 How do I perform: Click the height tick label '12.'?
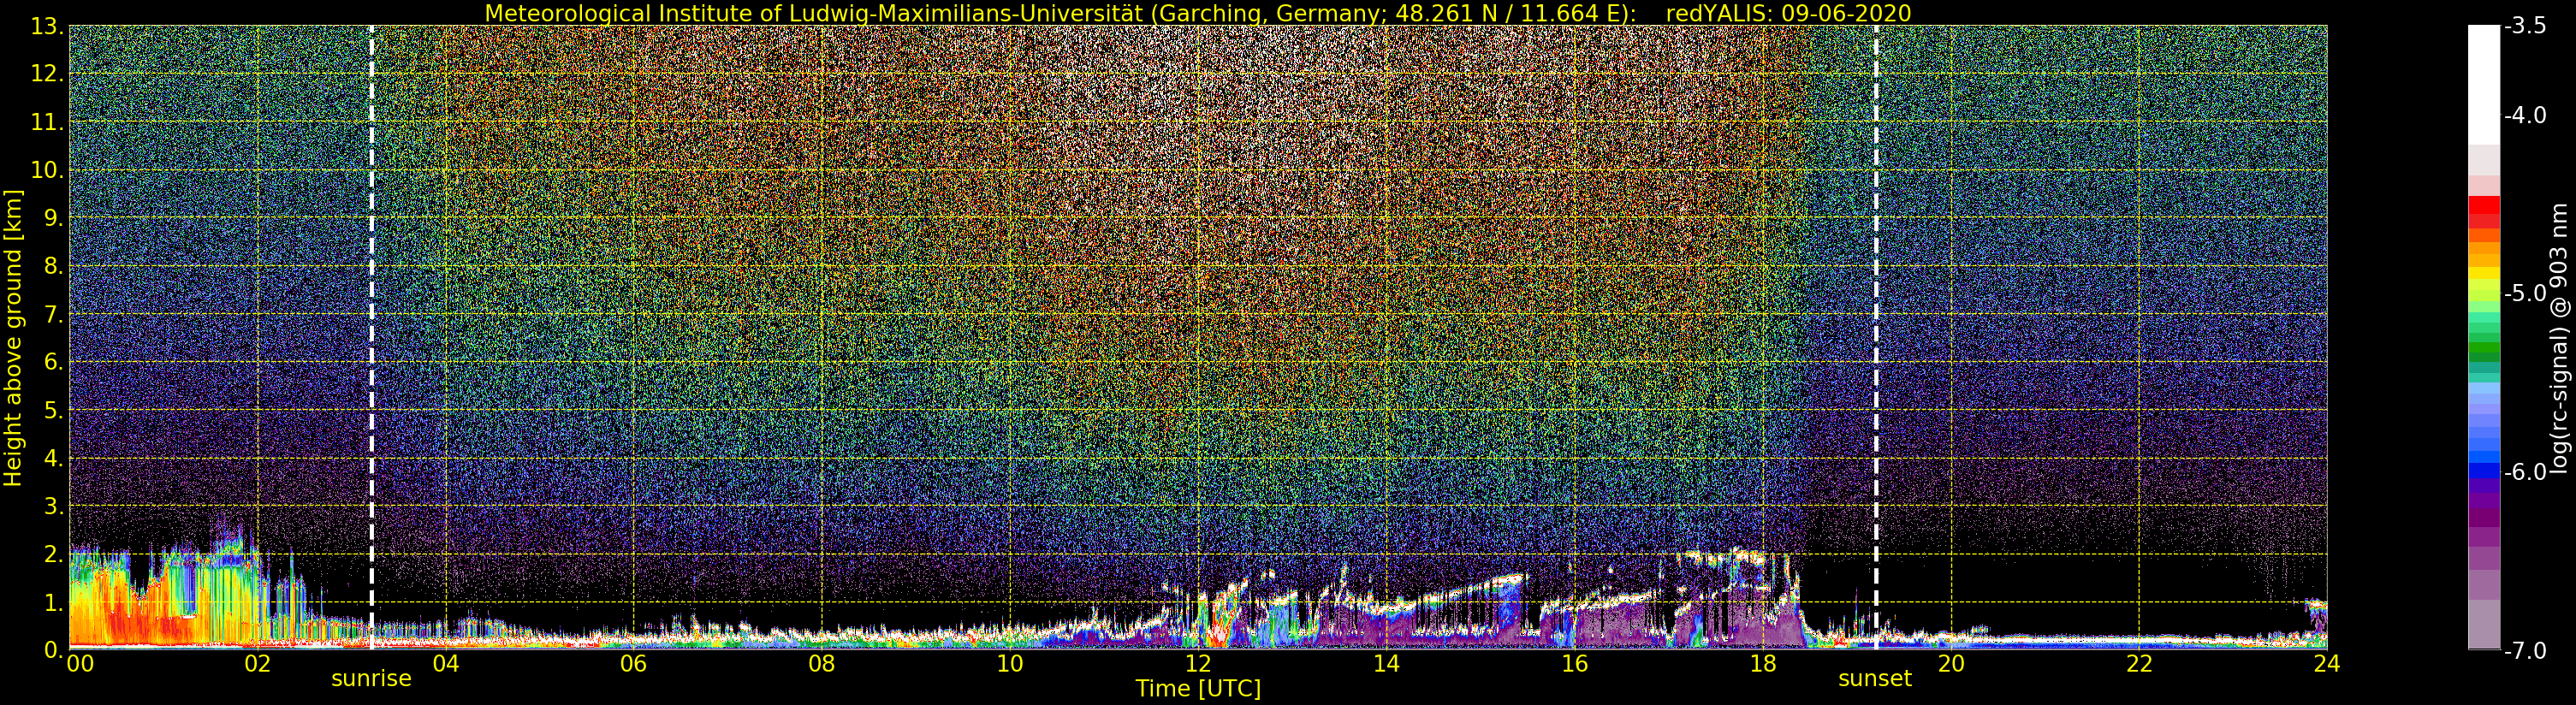pyautogui.click(x=48, y=73)
